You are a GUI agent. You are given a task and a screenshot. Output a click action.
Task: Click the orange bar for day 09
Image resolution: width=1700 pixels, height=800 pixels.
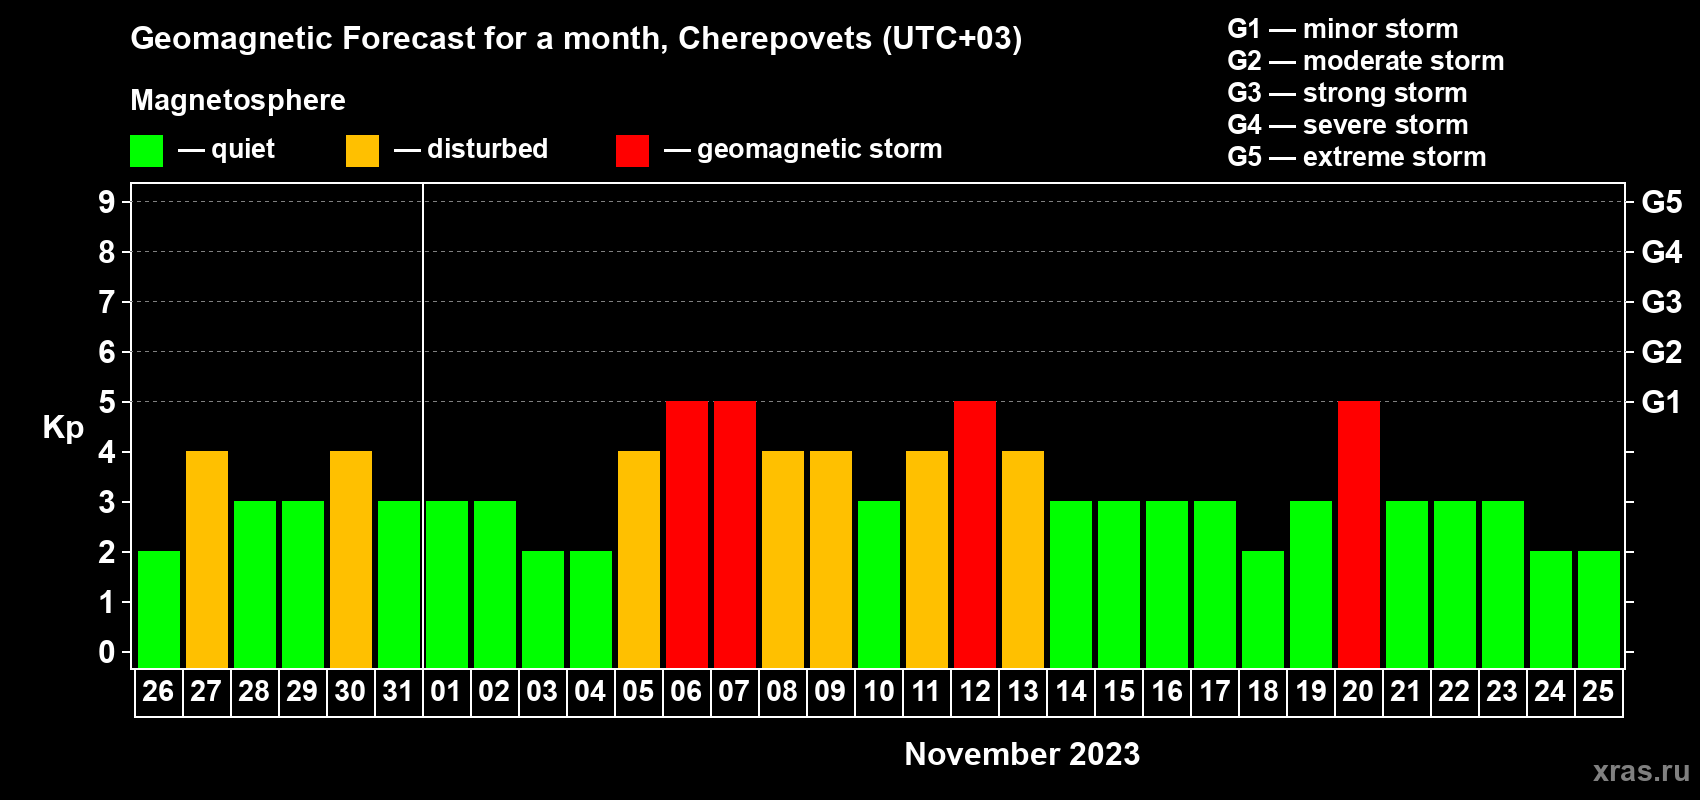[x=831, y=559]
